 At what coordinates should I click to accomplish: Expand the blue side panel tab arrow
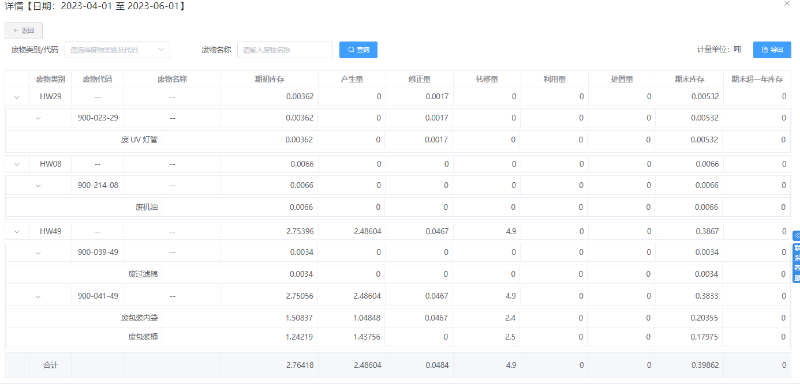coord(796,236)
